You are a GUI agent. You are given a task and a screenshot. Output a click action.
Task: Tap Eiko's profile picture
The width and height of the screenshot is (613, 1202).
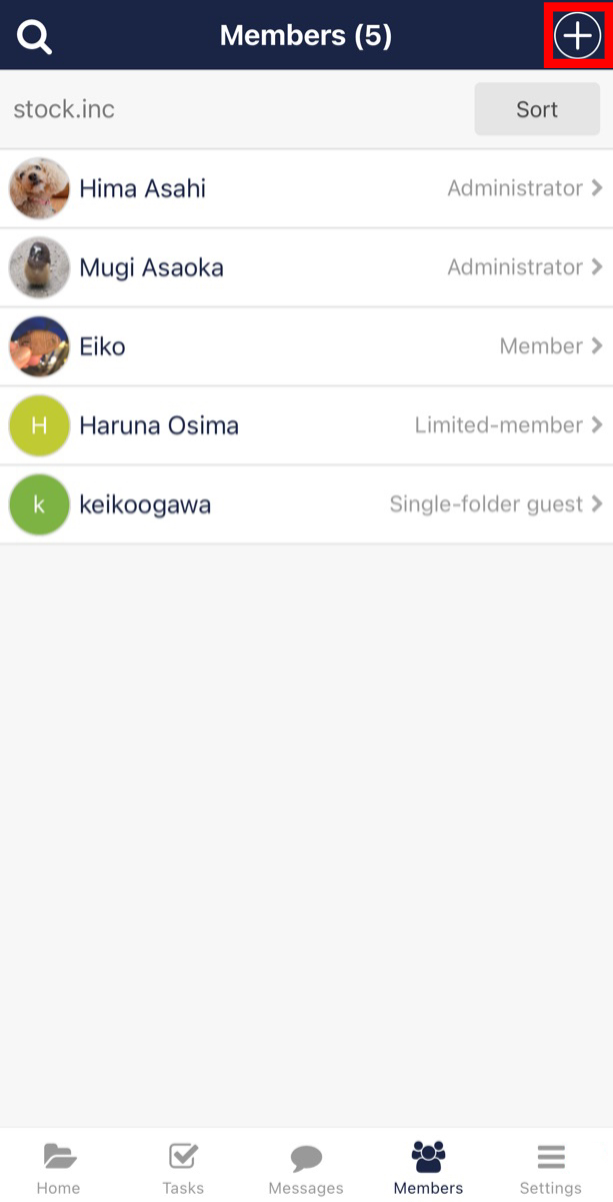click(38, 346)
